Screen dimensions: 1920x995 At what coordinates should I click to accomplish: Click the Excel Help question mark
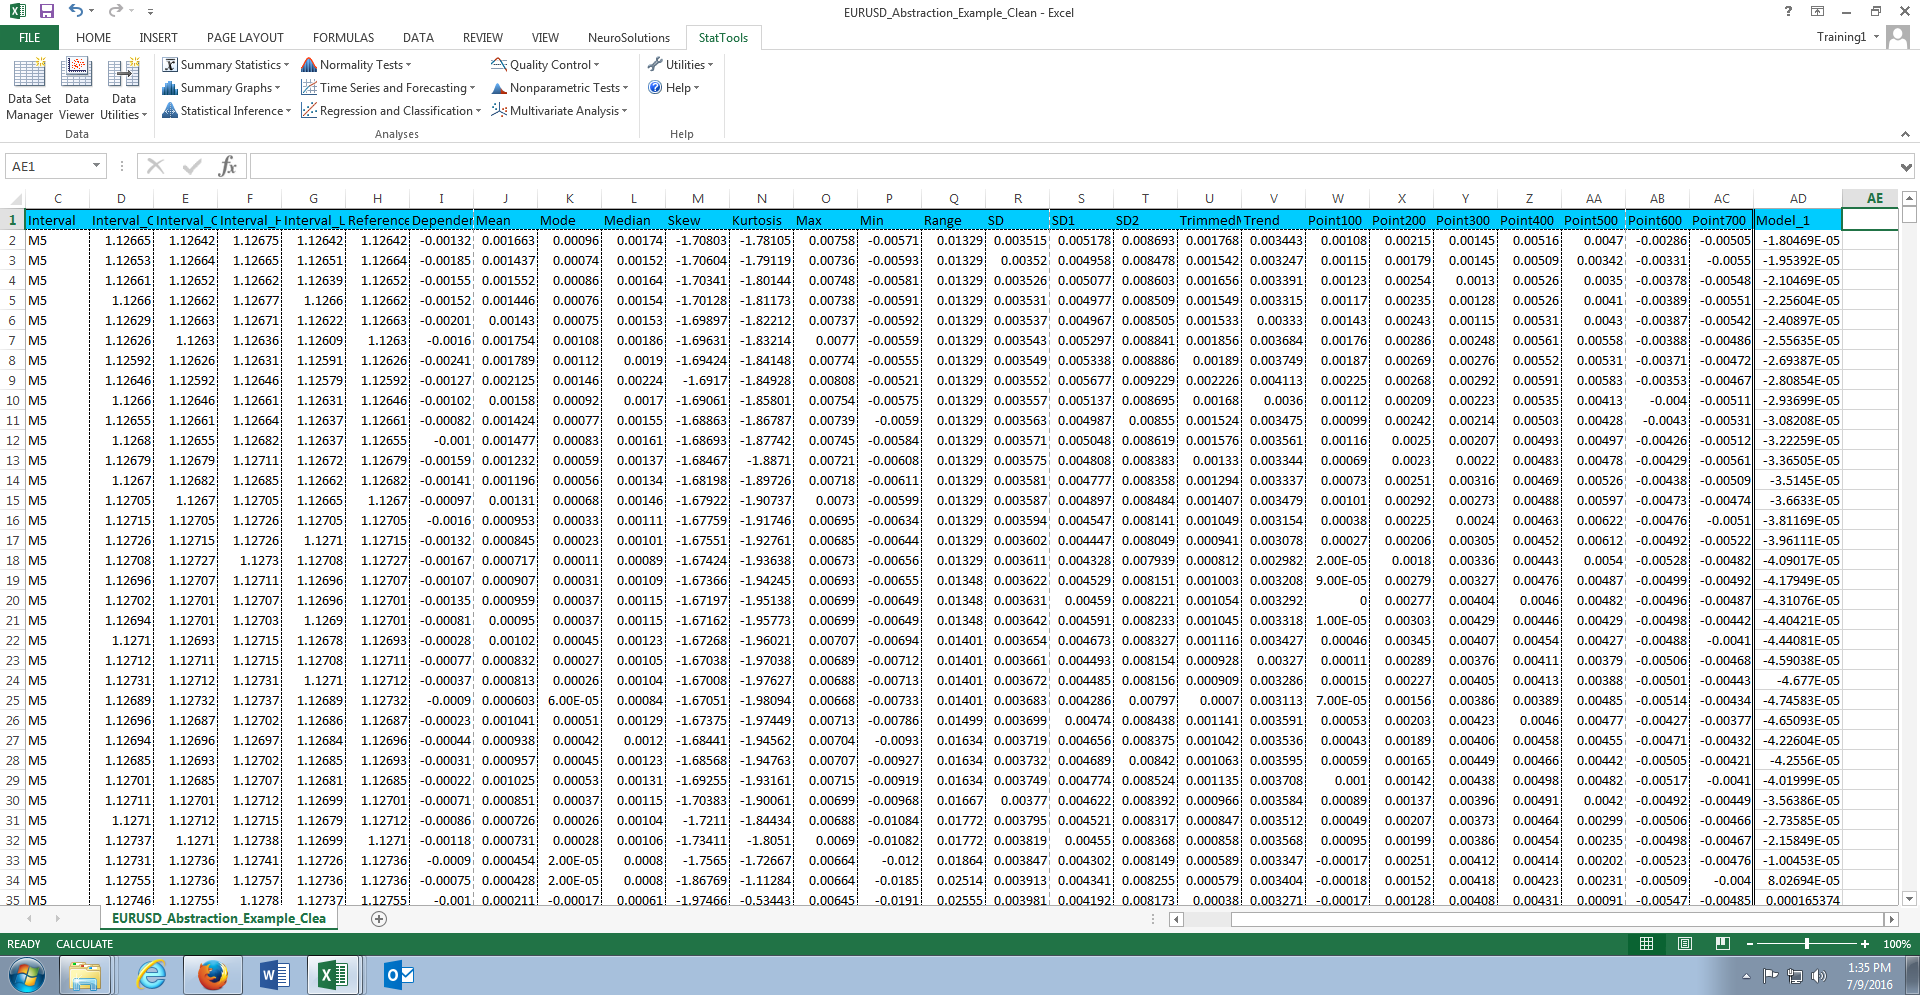click(1788, 12)
